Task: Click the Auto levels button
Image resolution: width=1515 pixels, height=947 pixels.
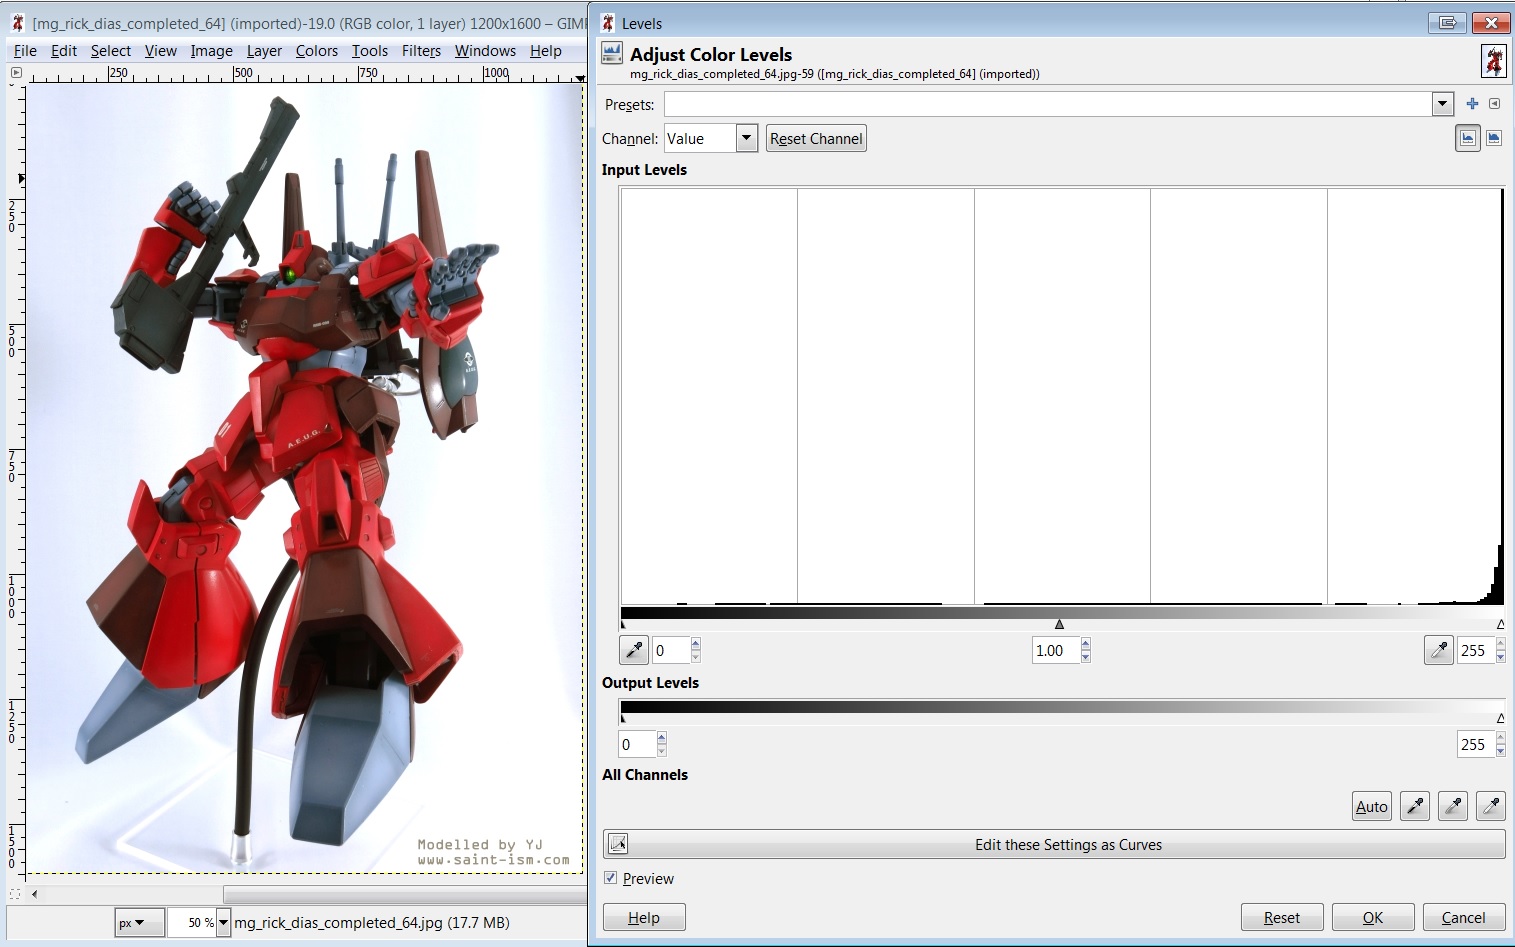Action: (1372, 806)
